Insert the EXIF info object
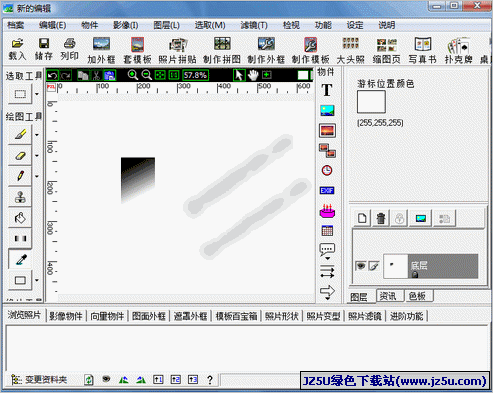 click(x=327, y=190)
